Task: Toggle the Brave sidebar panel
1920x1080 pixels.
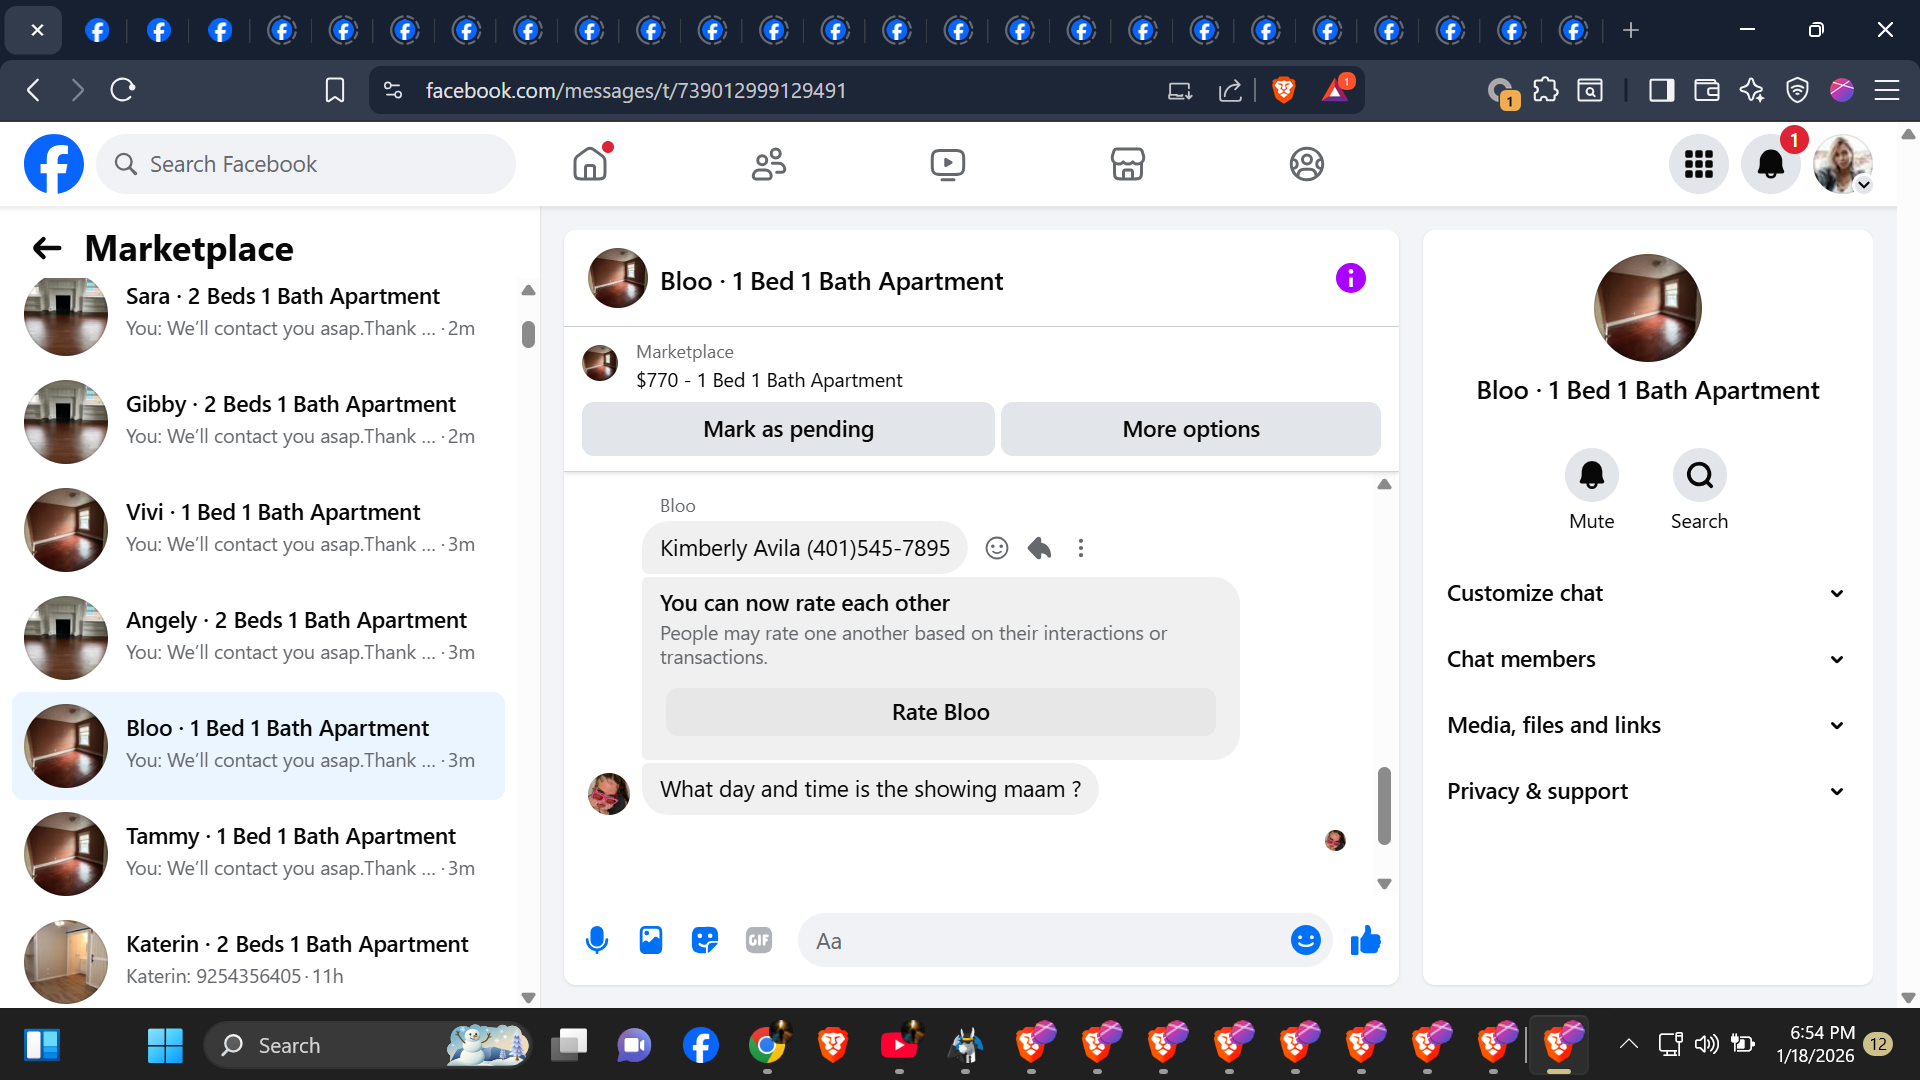Action: click(x=1661, y=91)
